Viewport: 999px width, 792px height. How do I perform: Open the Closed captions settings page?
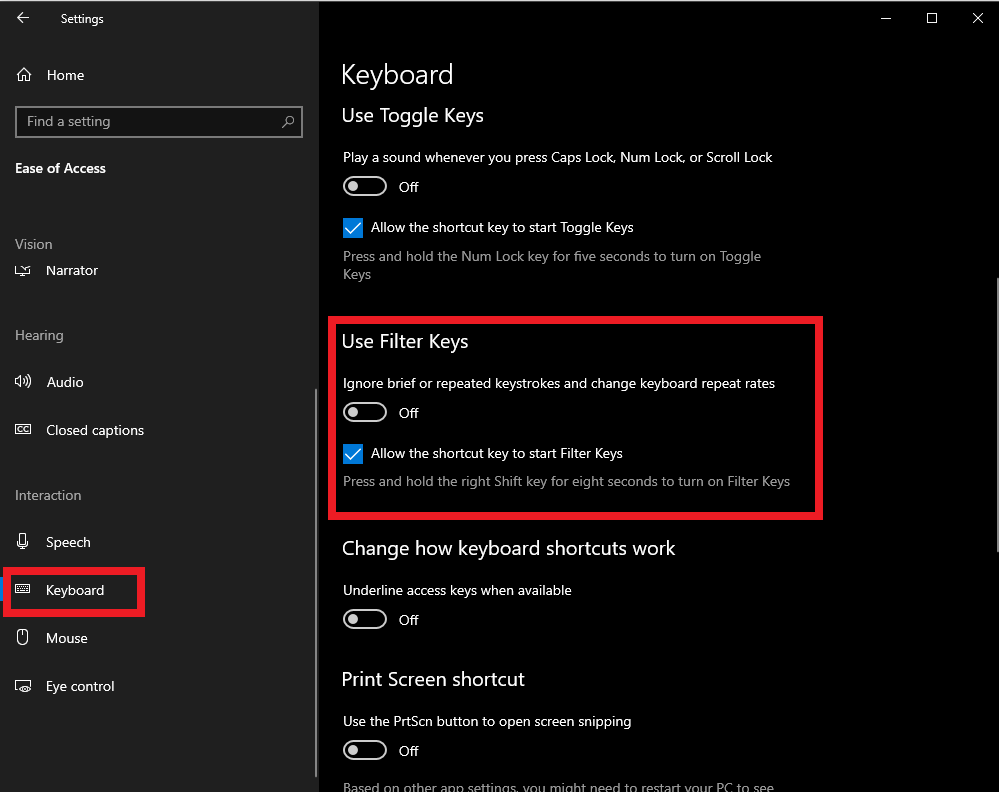click(95, 430)
